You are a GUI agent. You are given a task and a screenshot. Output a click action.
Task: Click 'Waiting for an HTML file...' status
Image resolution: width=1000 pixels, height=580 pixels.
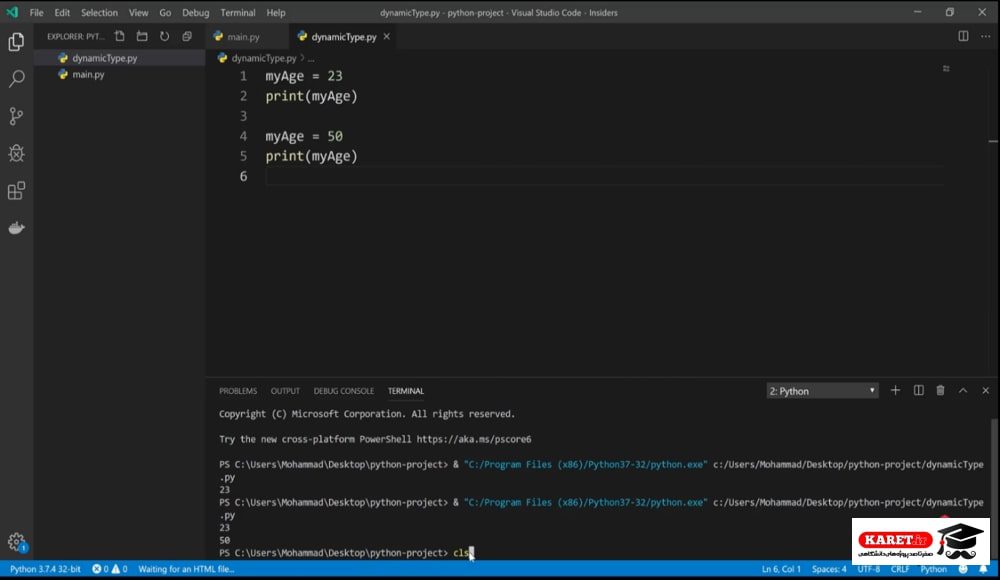point(186,569)
